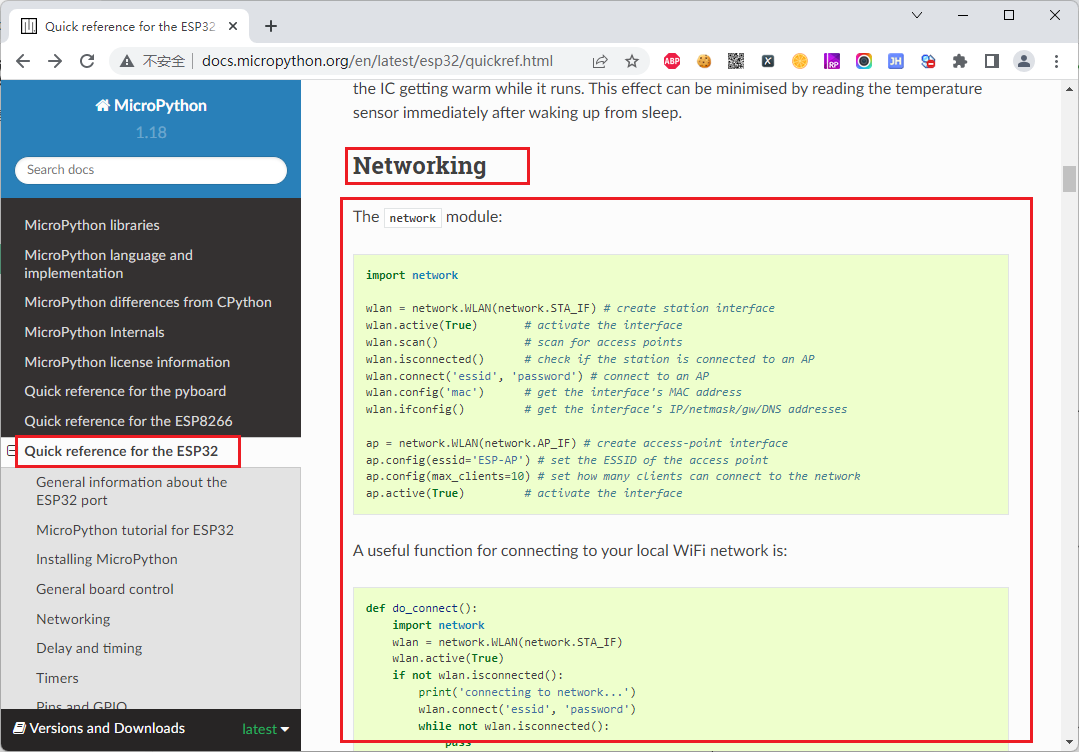The image size is (1079, 752).
Task: Open the QR code extension
Action: pos(736,61)
